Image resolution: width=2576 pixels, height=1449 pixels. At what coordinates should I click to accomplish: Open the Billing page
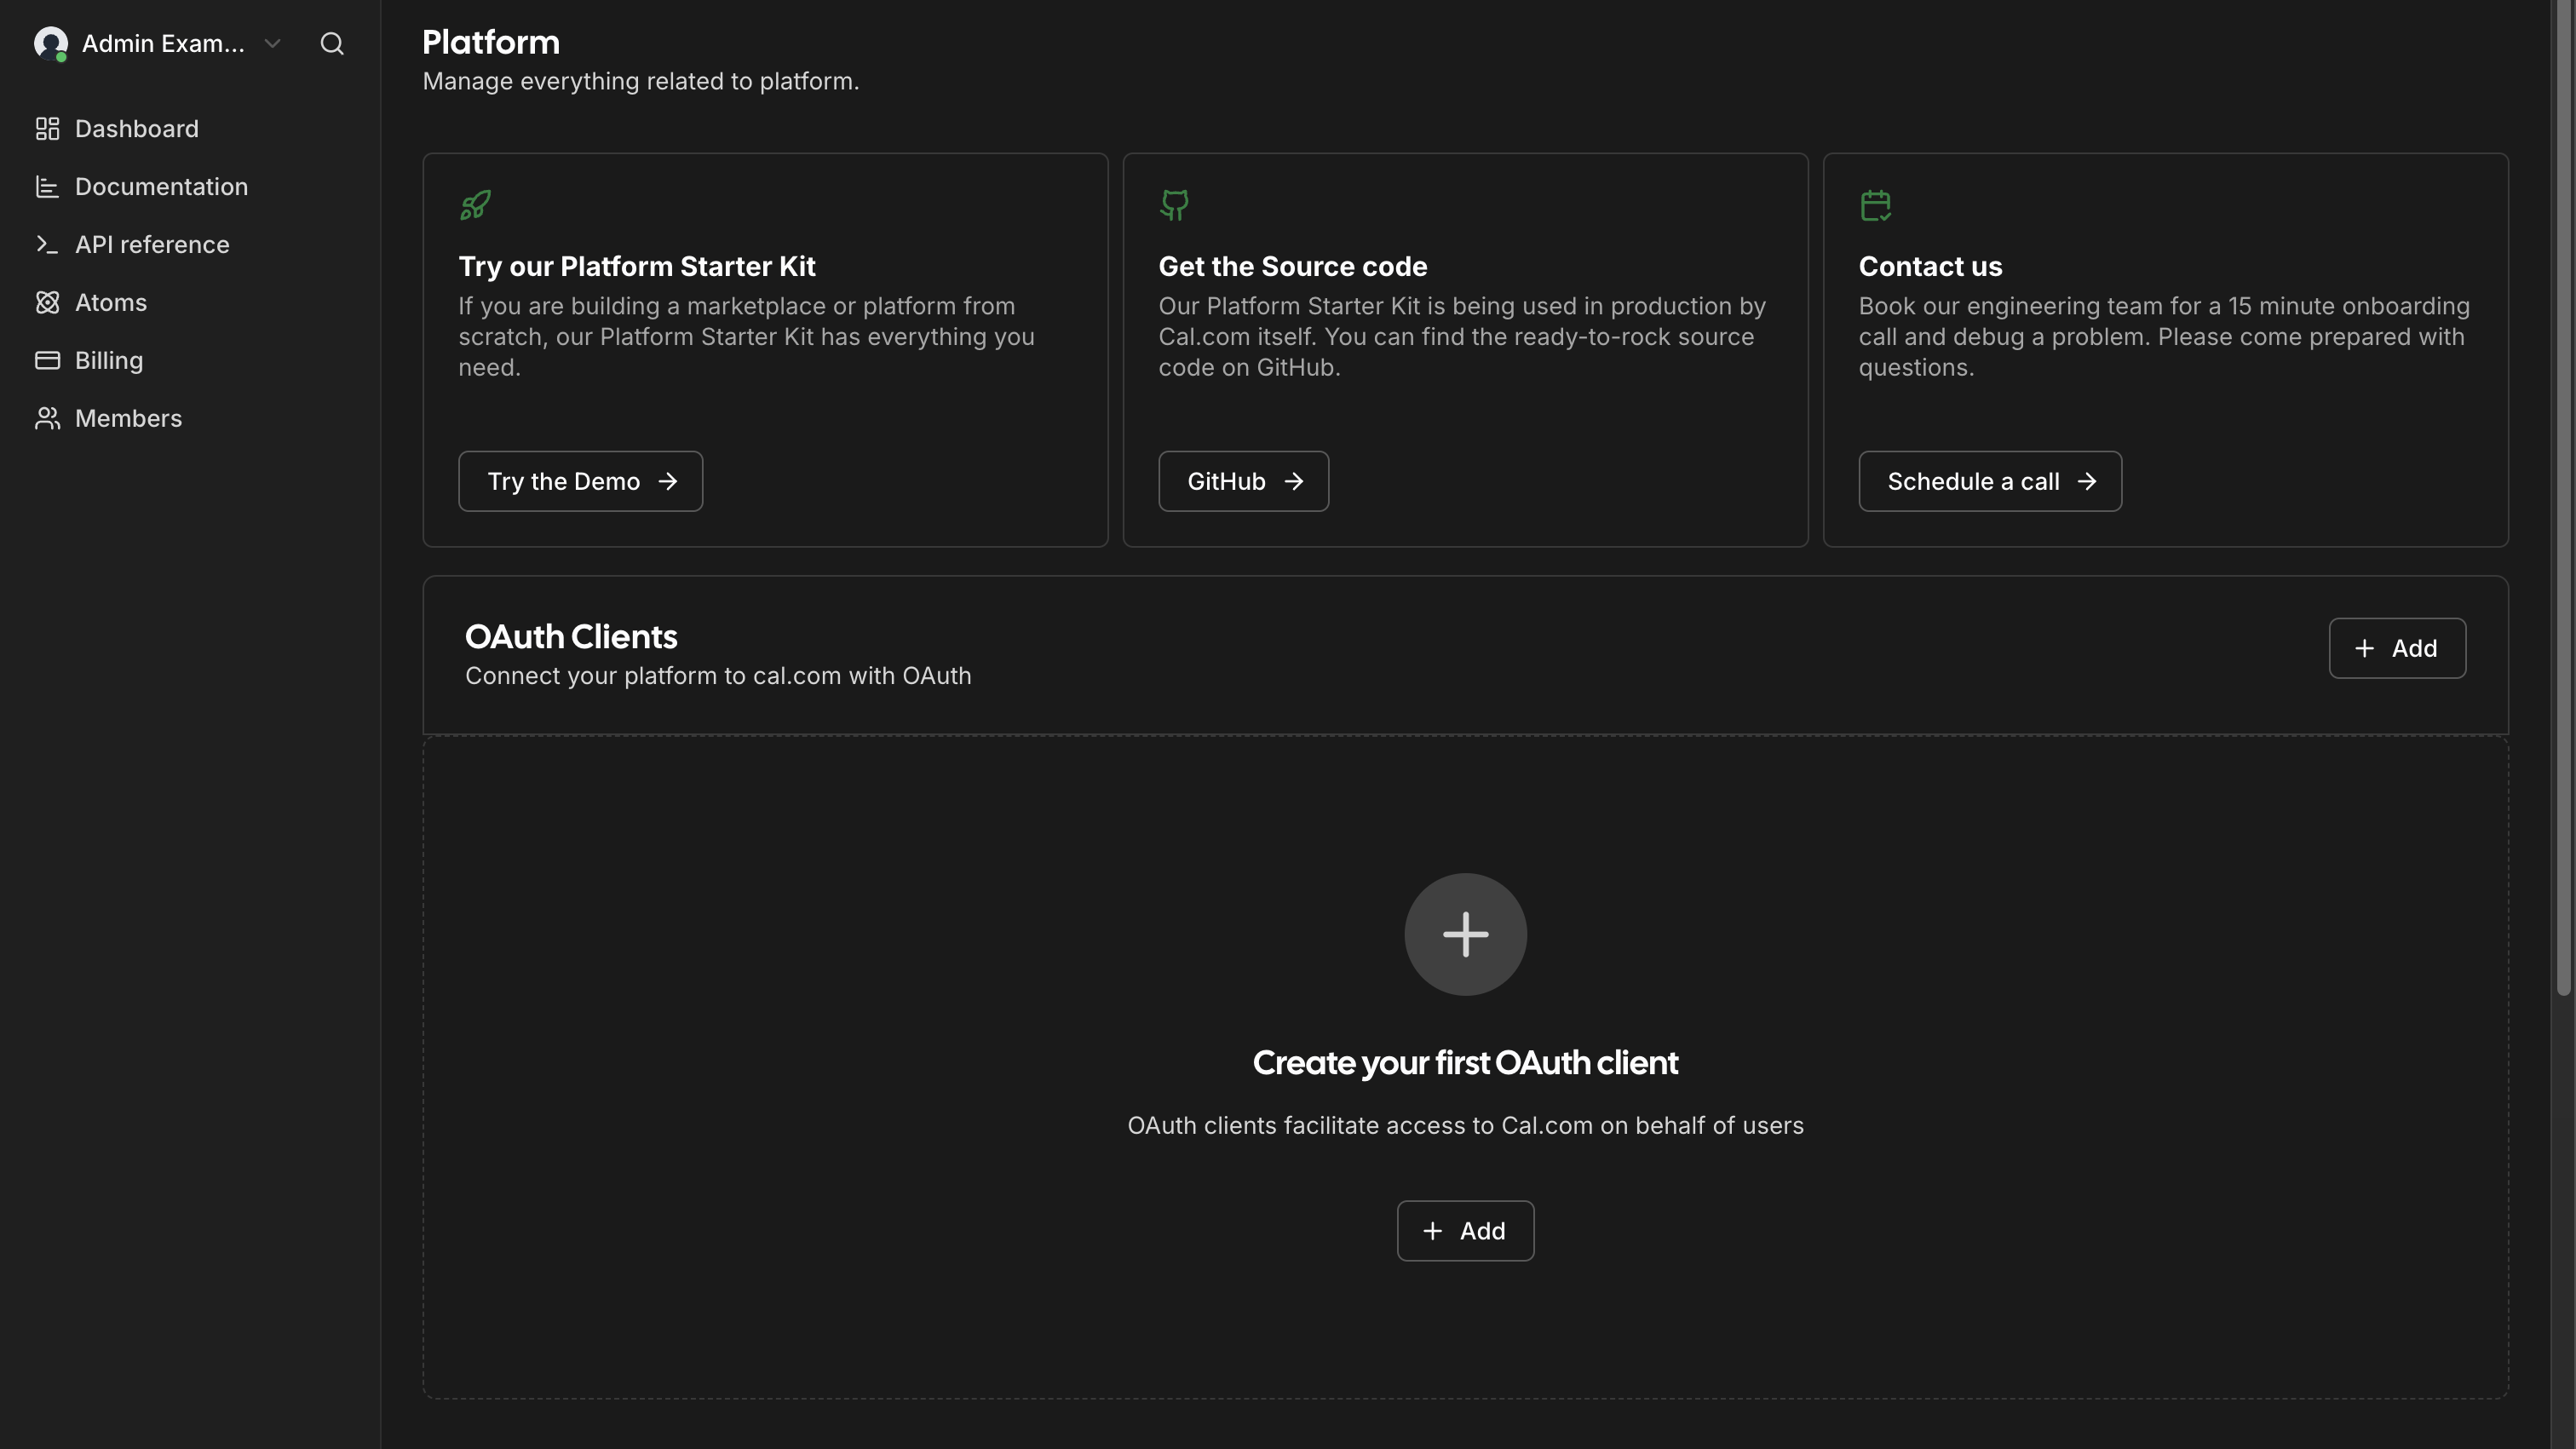point(108,361)
